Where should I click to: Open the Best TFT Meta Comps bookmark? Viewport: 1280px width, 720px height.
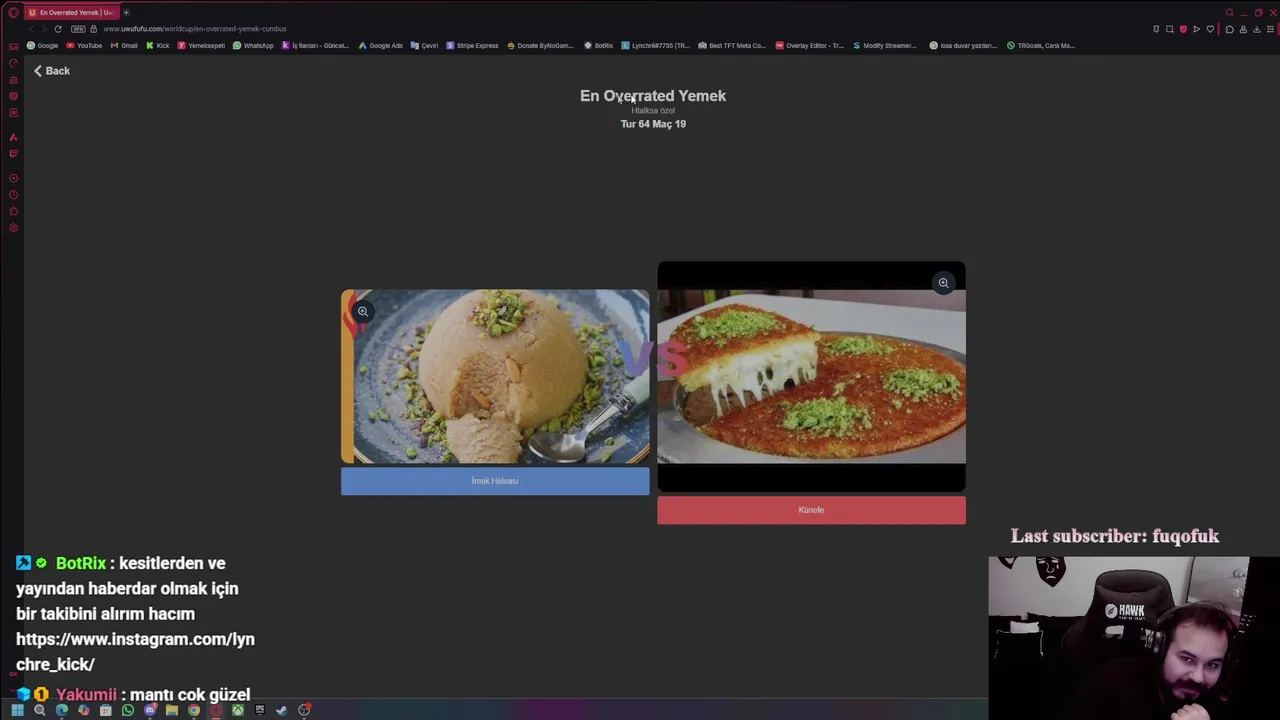(732, 45)
